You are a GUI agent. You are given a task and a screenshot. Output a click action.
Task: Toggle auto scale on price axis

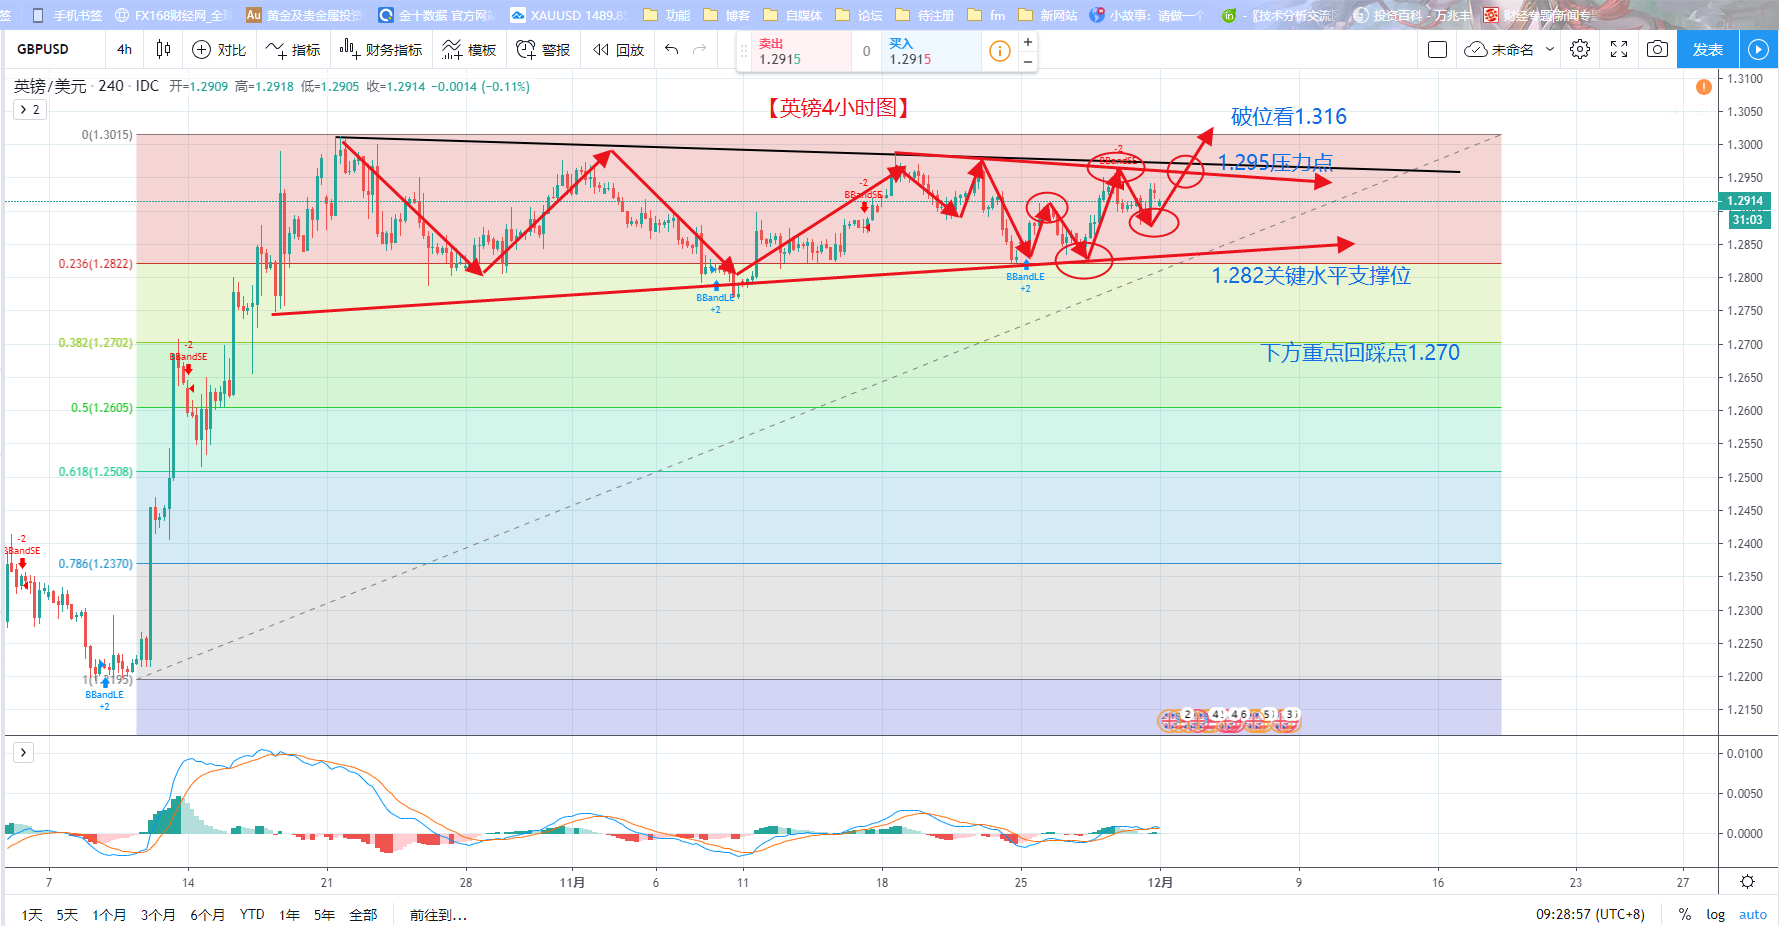[x=1753, y=914]
